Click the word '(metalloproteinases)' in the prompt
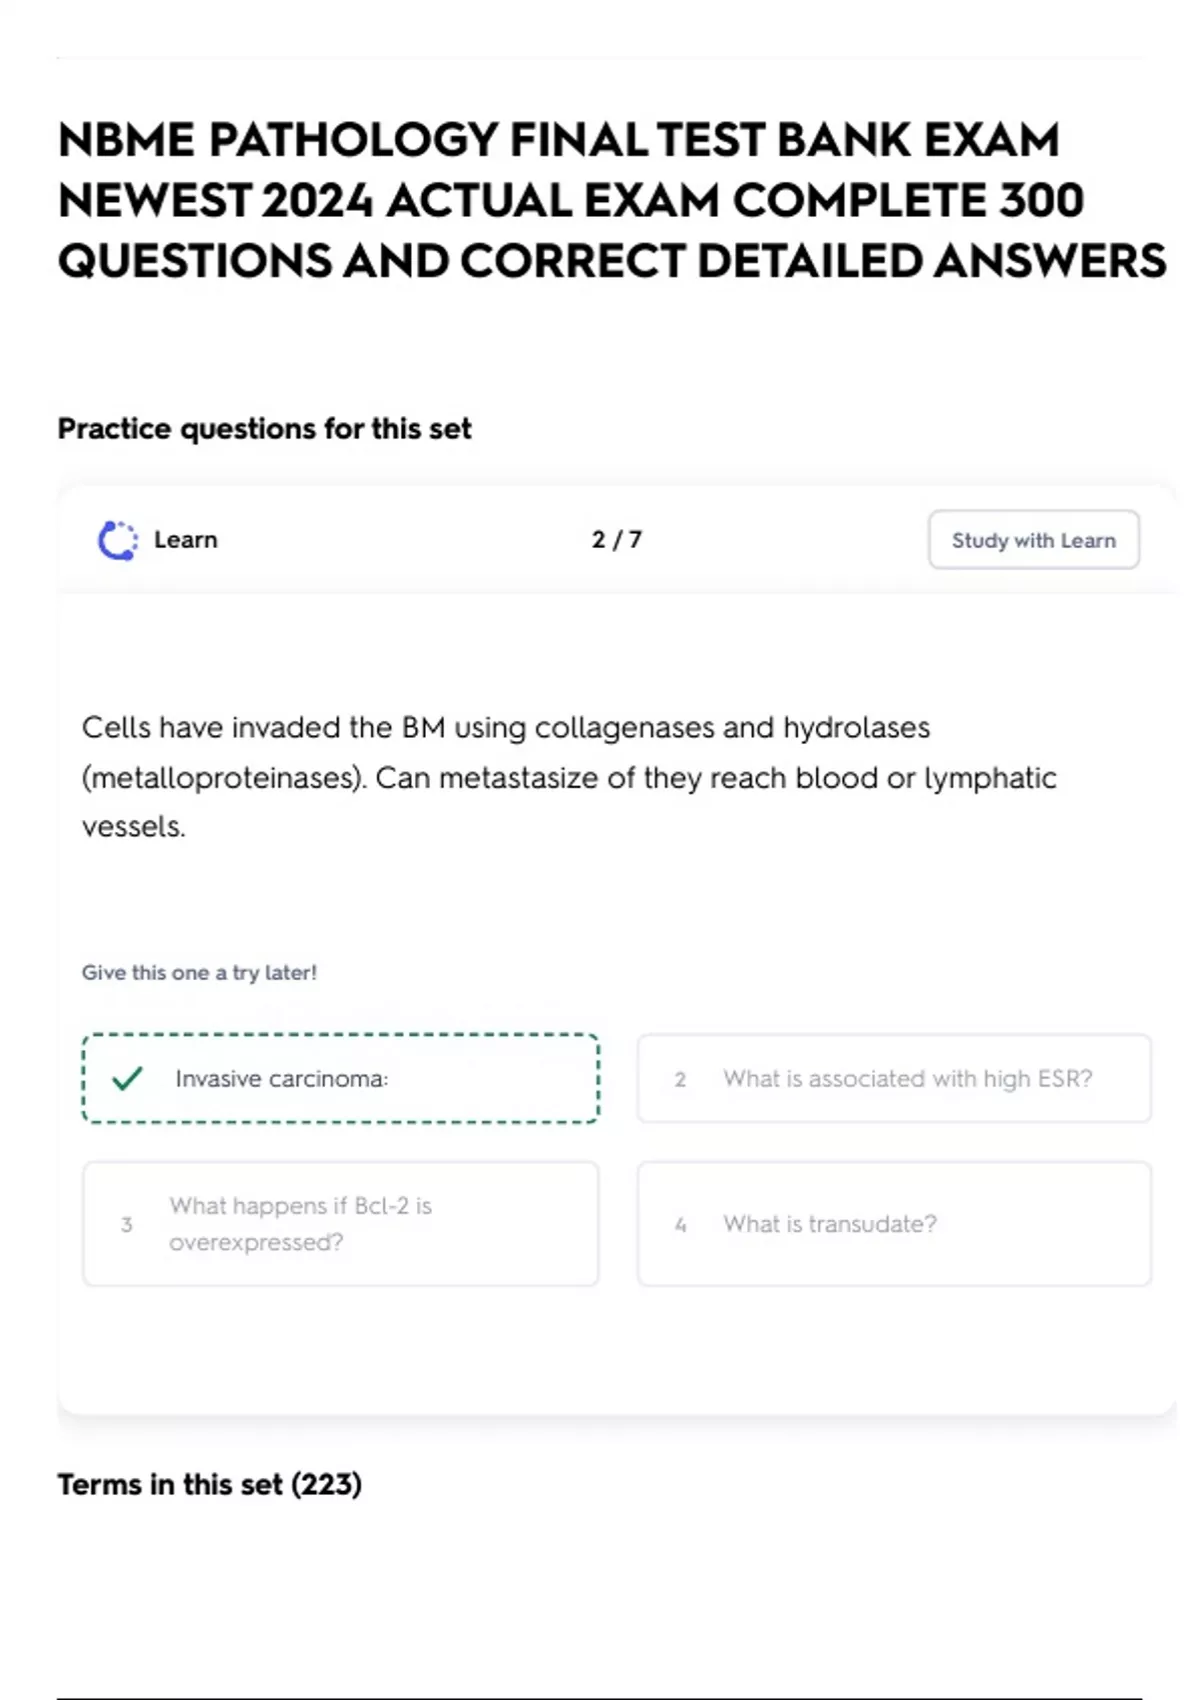1200x1700 pixels. pyautogui.click(x=223, y=778)
